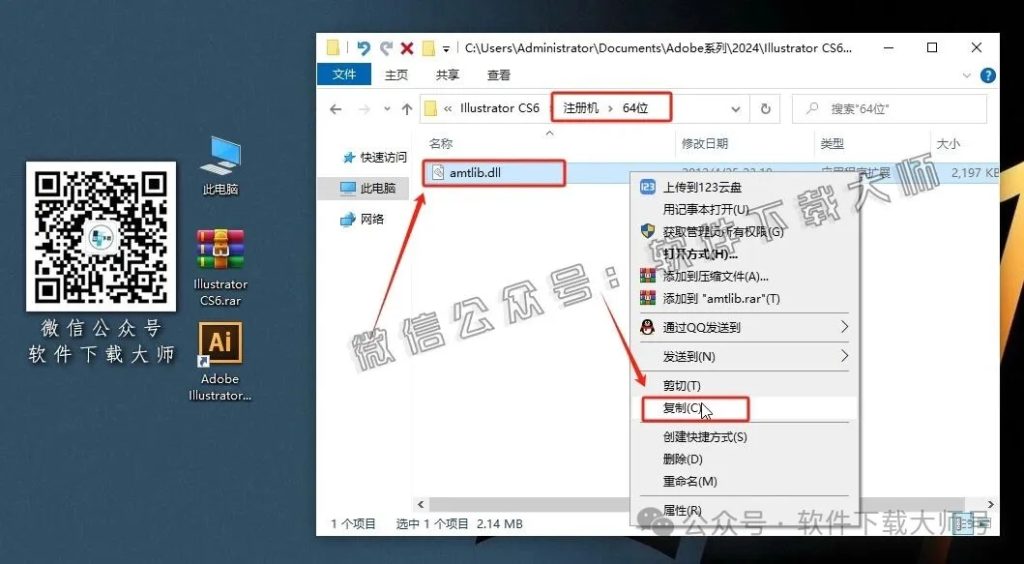Expand 通过QQ发送到 submenu

pyautogui.click(x=744, y=328)
